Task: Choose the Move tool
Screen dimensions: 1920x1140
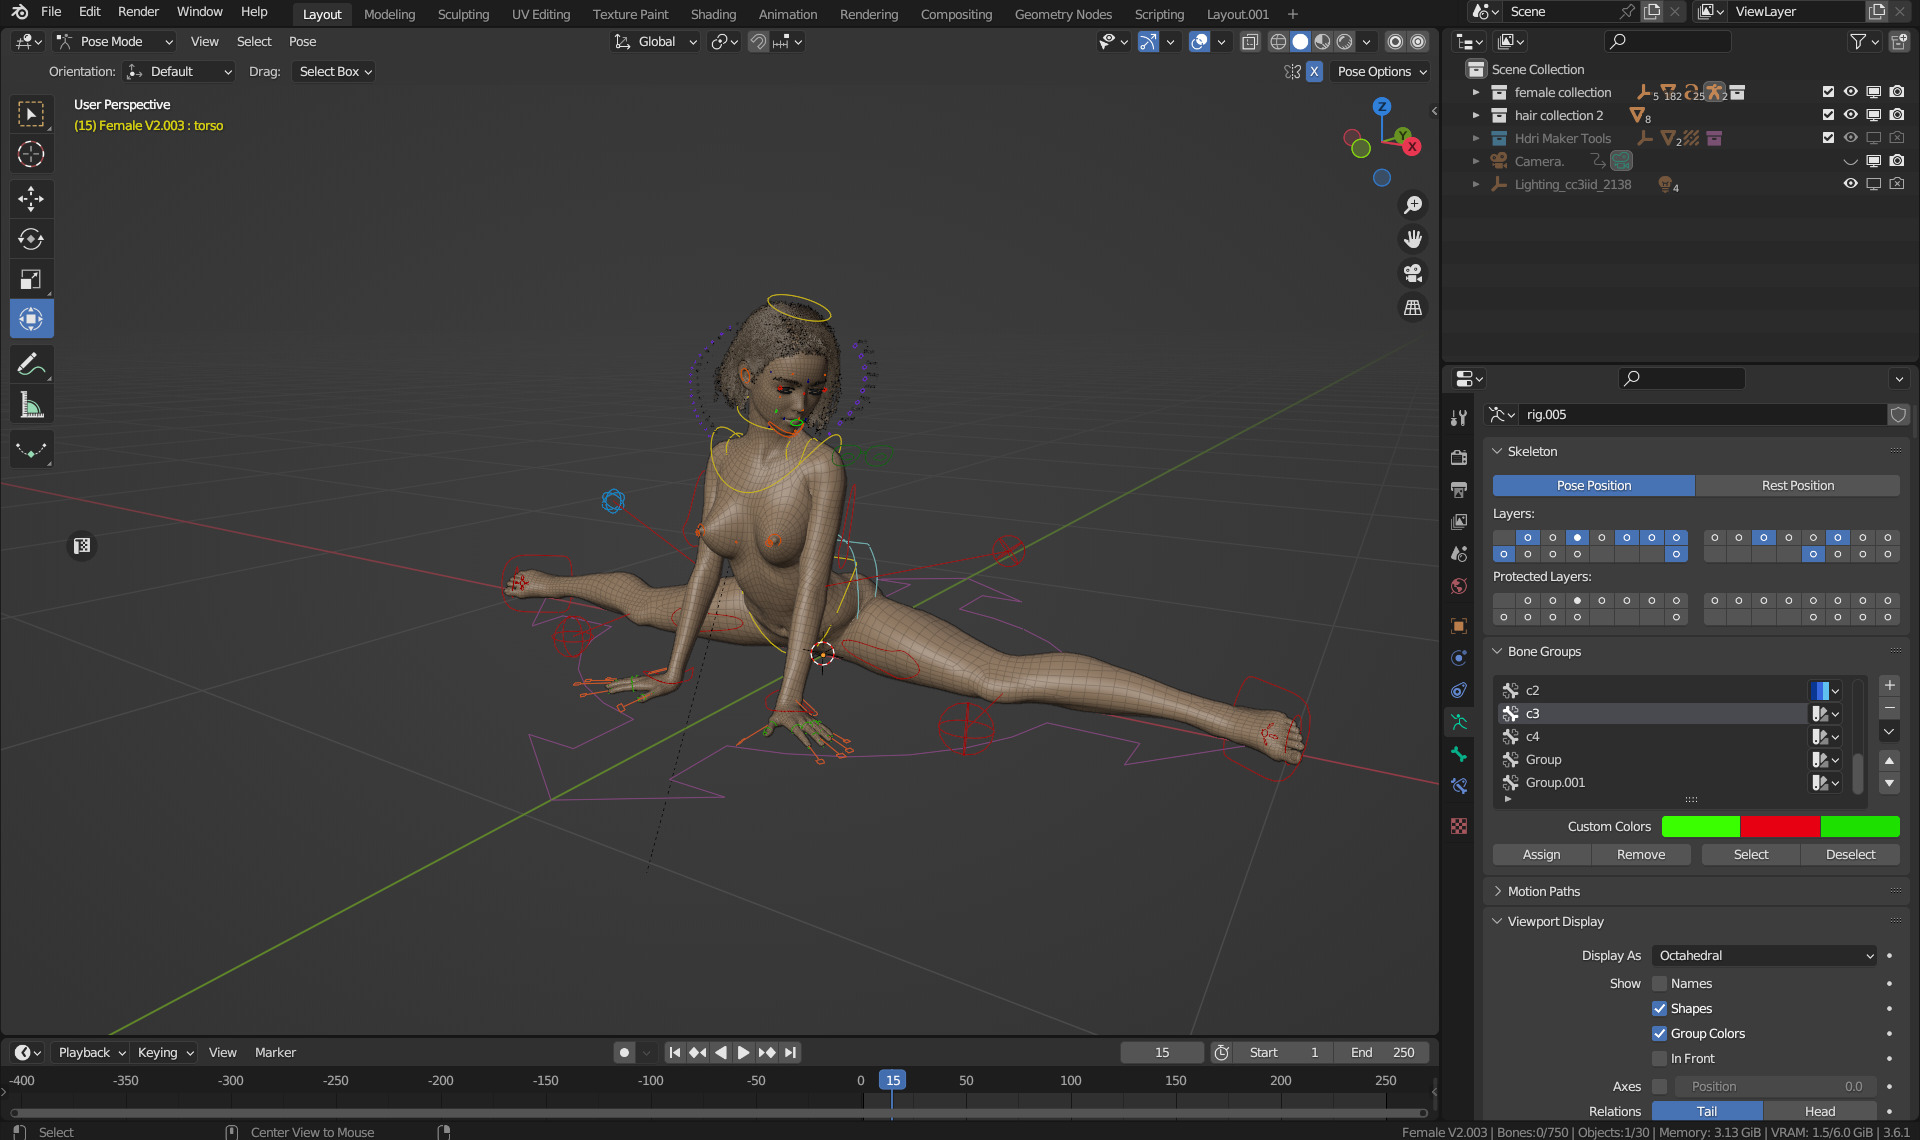Action: pyautogui.click(x=31, y=199)
